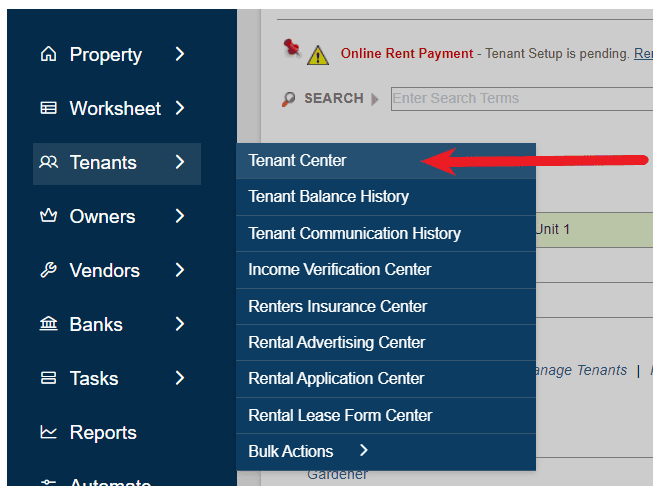661x492 pixels.
Task: Expand the Bulk Actions submenu arrow
Action: pos(364,451)
